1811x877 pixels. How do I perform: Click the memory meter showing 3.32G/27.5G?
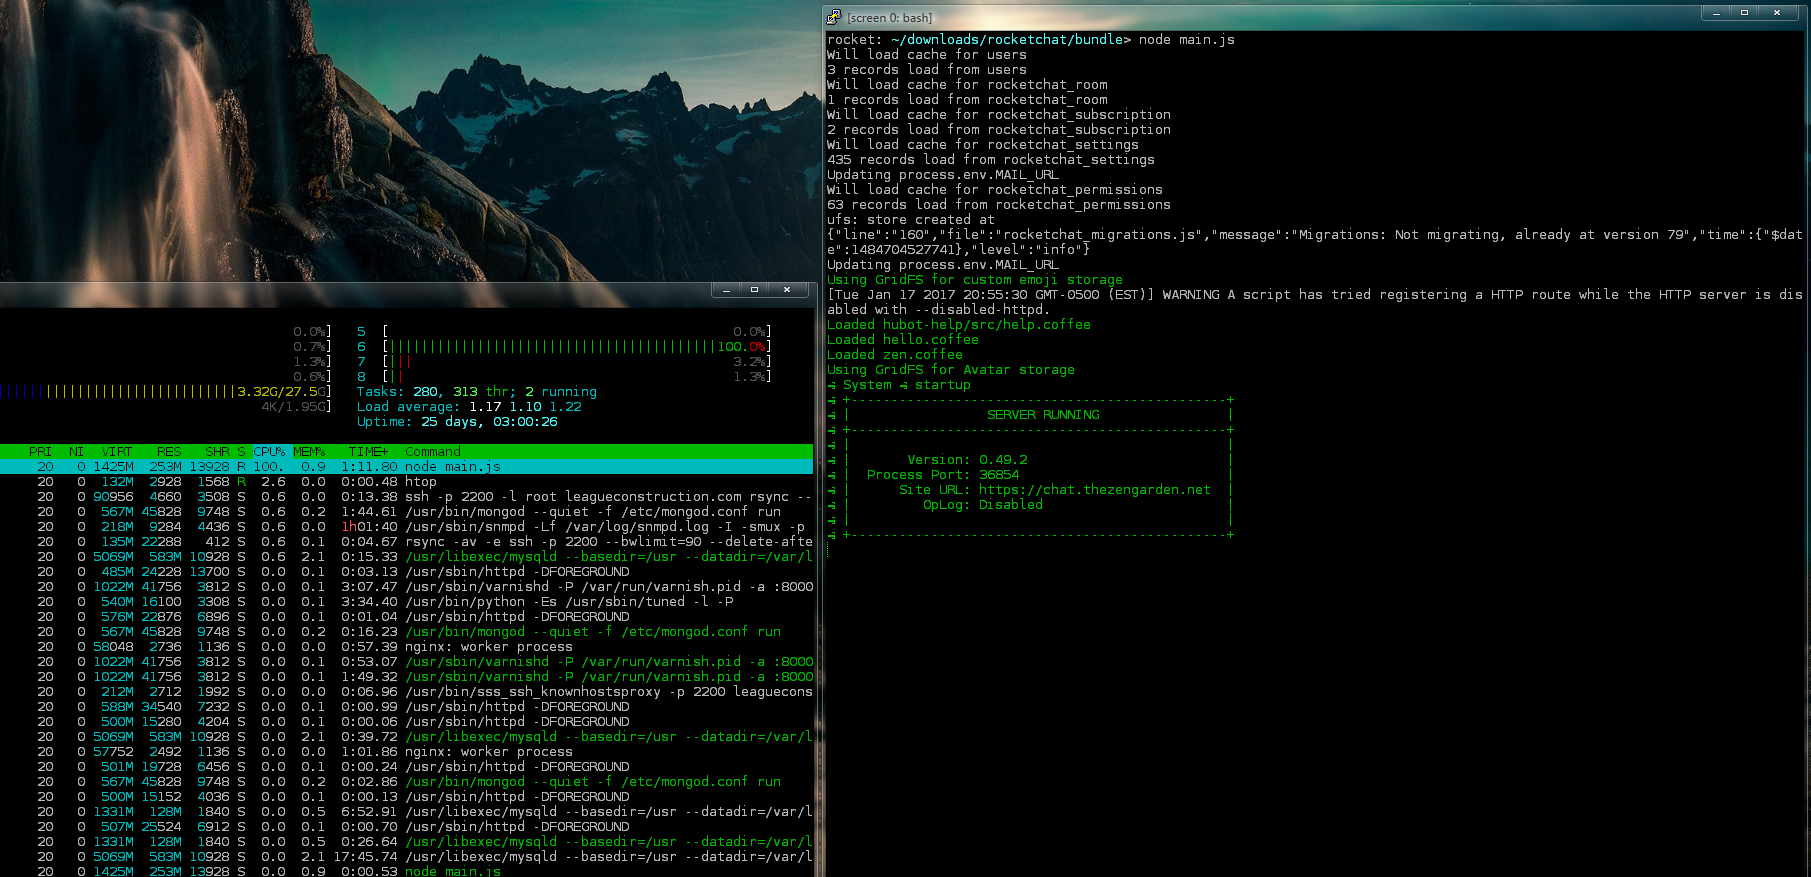[165, 392]
